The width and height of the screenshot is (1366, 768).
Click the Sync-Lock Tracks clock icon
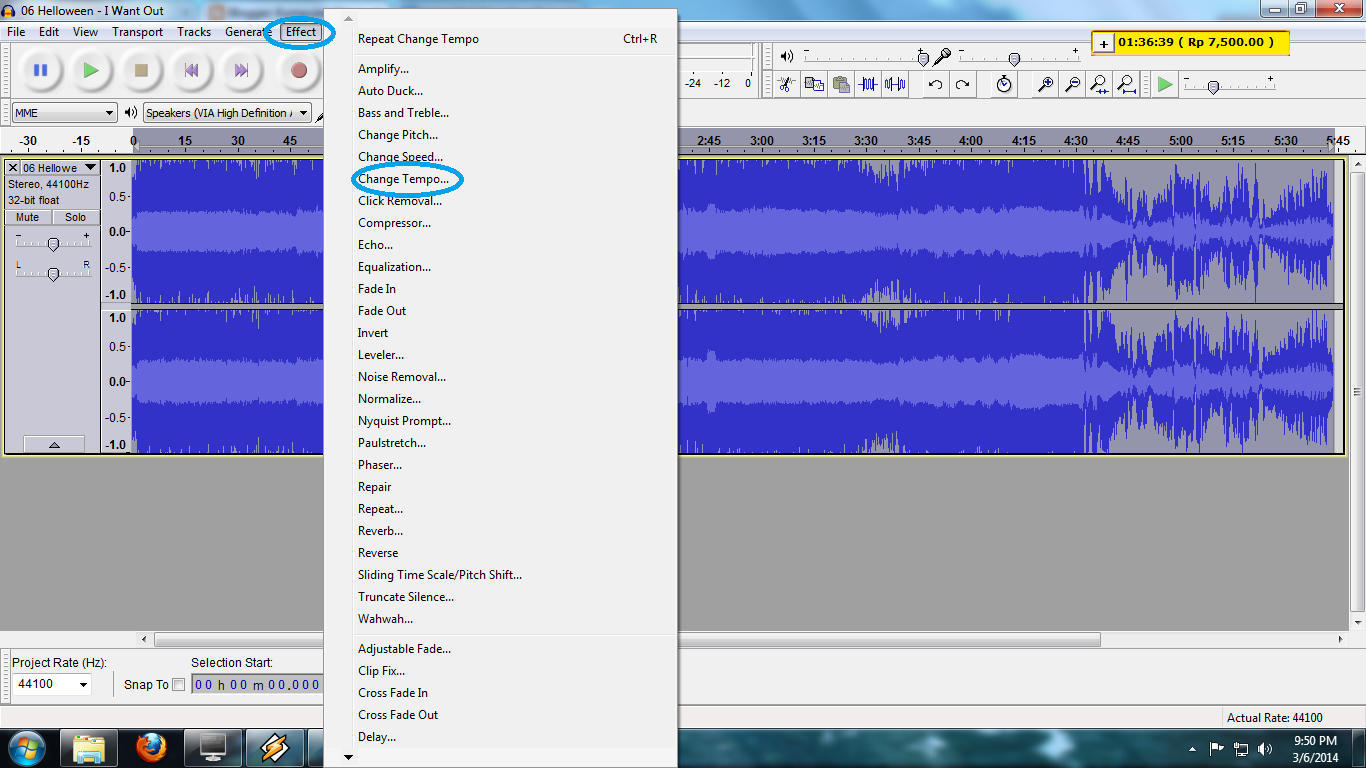coord(1004,84)
